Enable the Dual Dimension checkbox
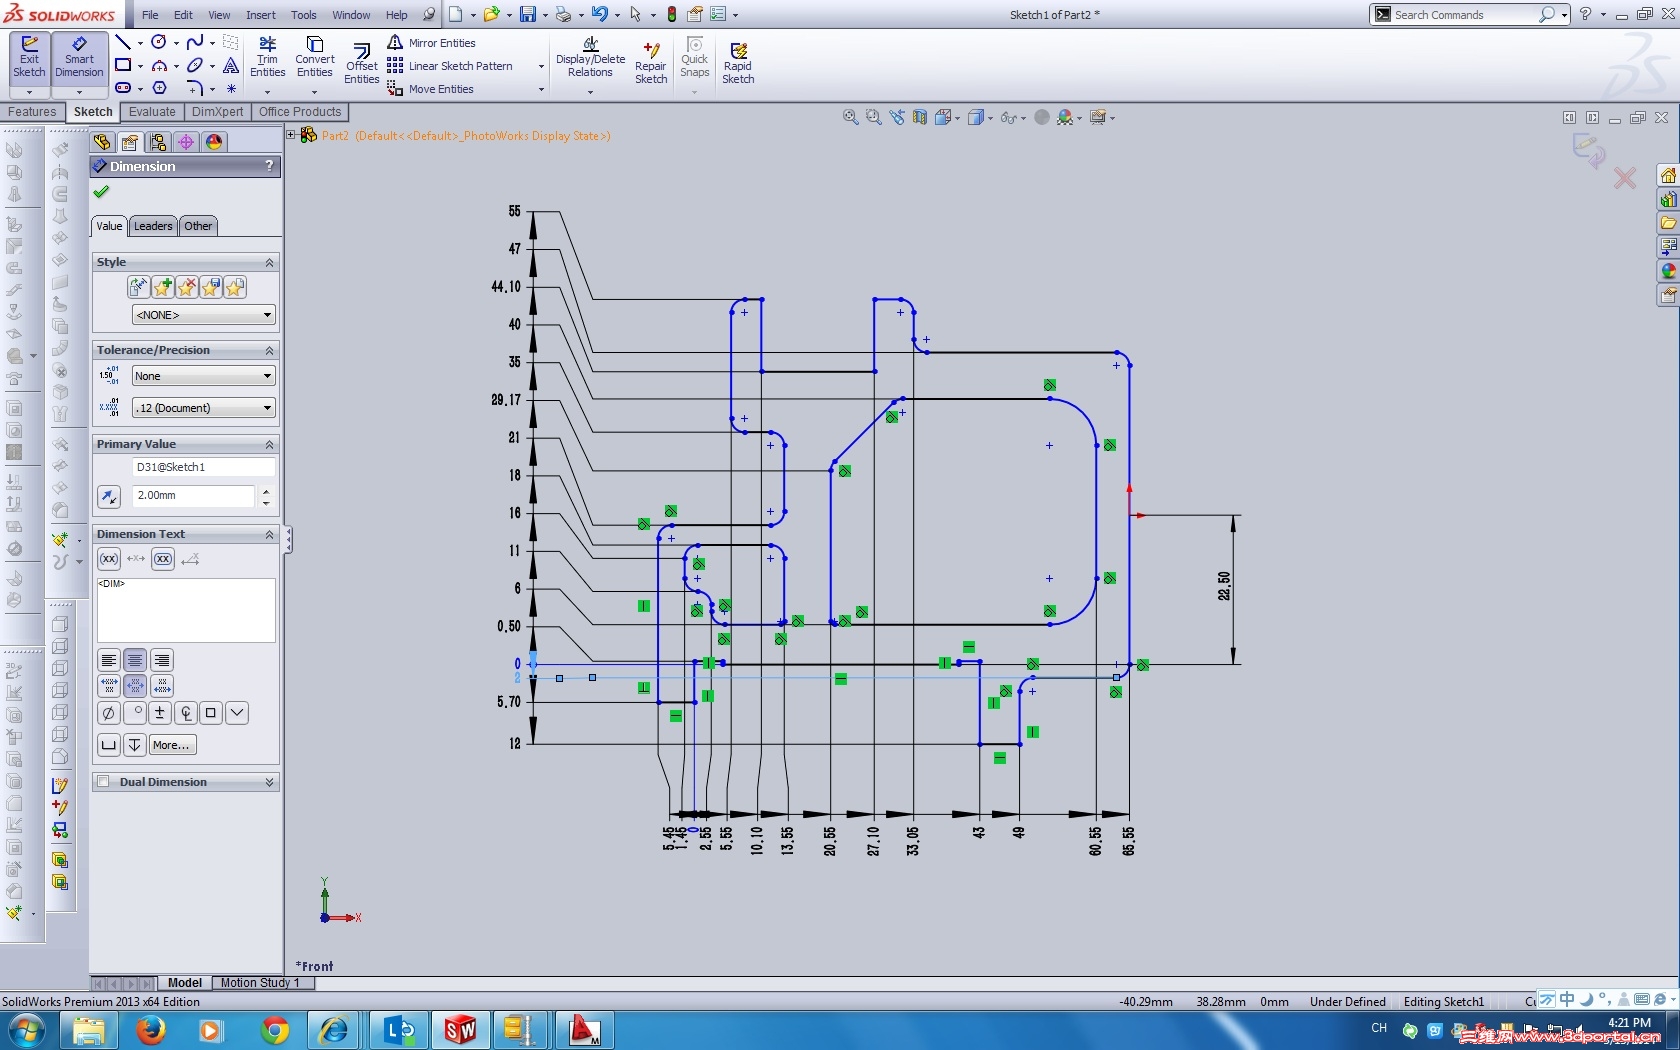The height and width of the screenshot is (1050, 1680). 103,782
